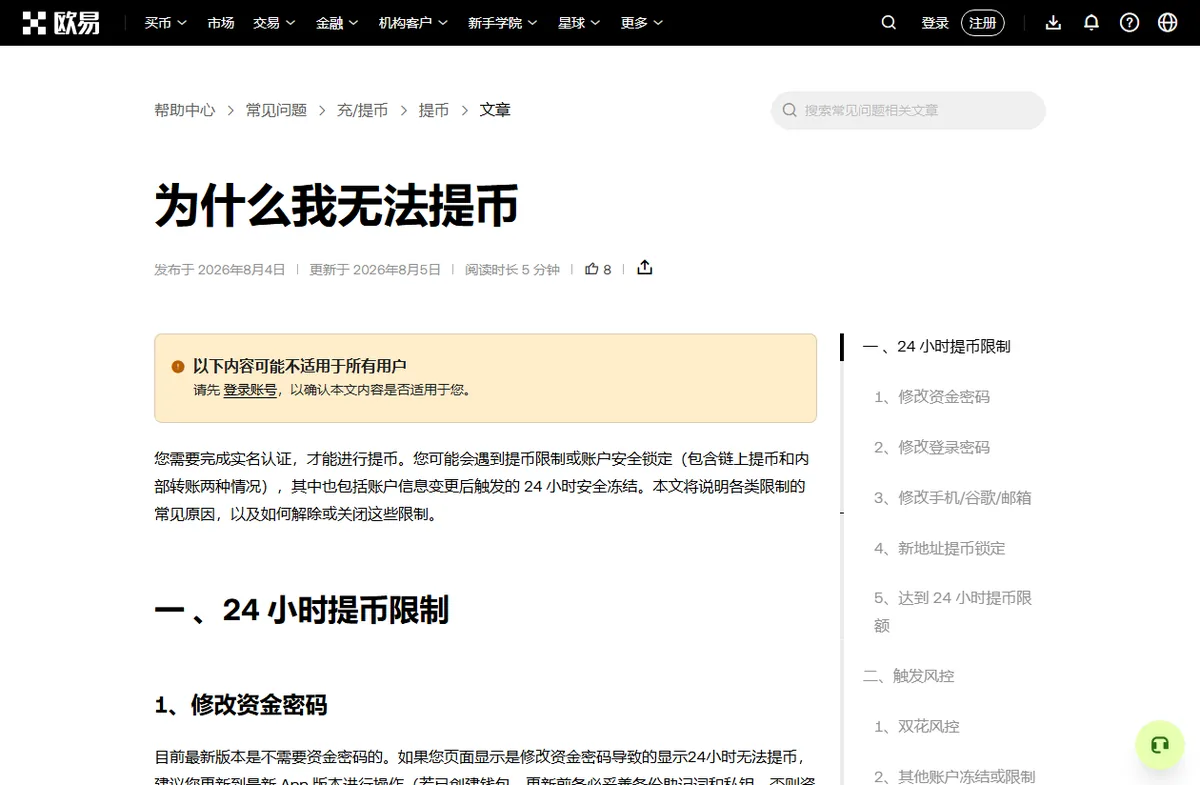Viewport: 1200px width, 785px height.
Task: Expand the 金融 dropdown menu
Action: pos(337,23)
